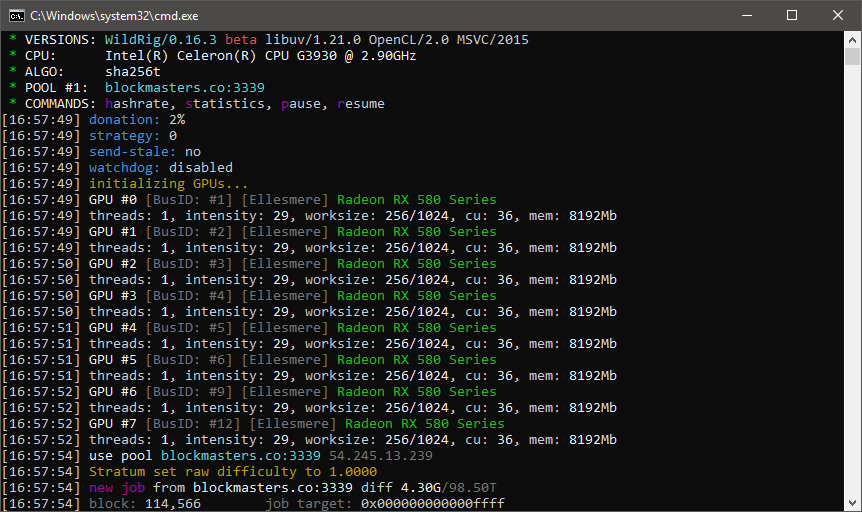862x512 pixels.
Task: Click the 'statistics' command word
Action: coord(224,103)
